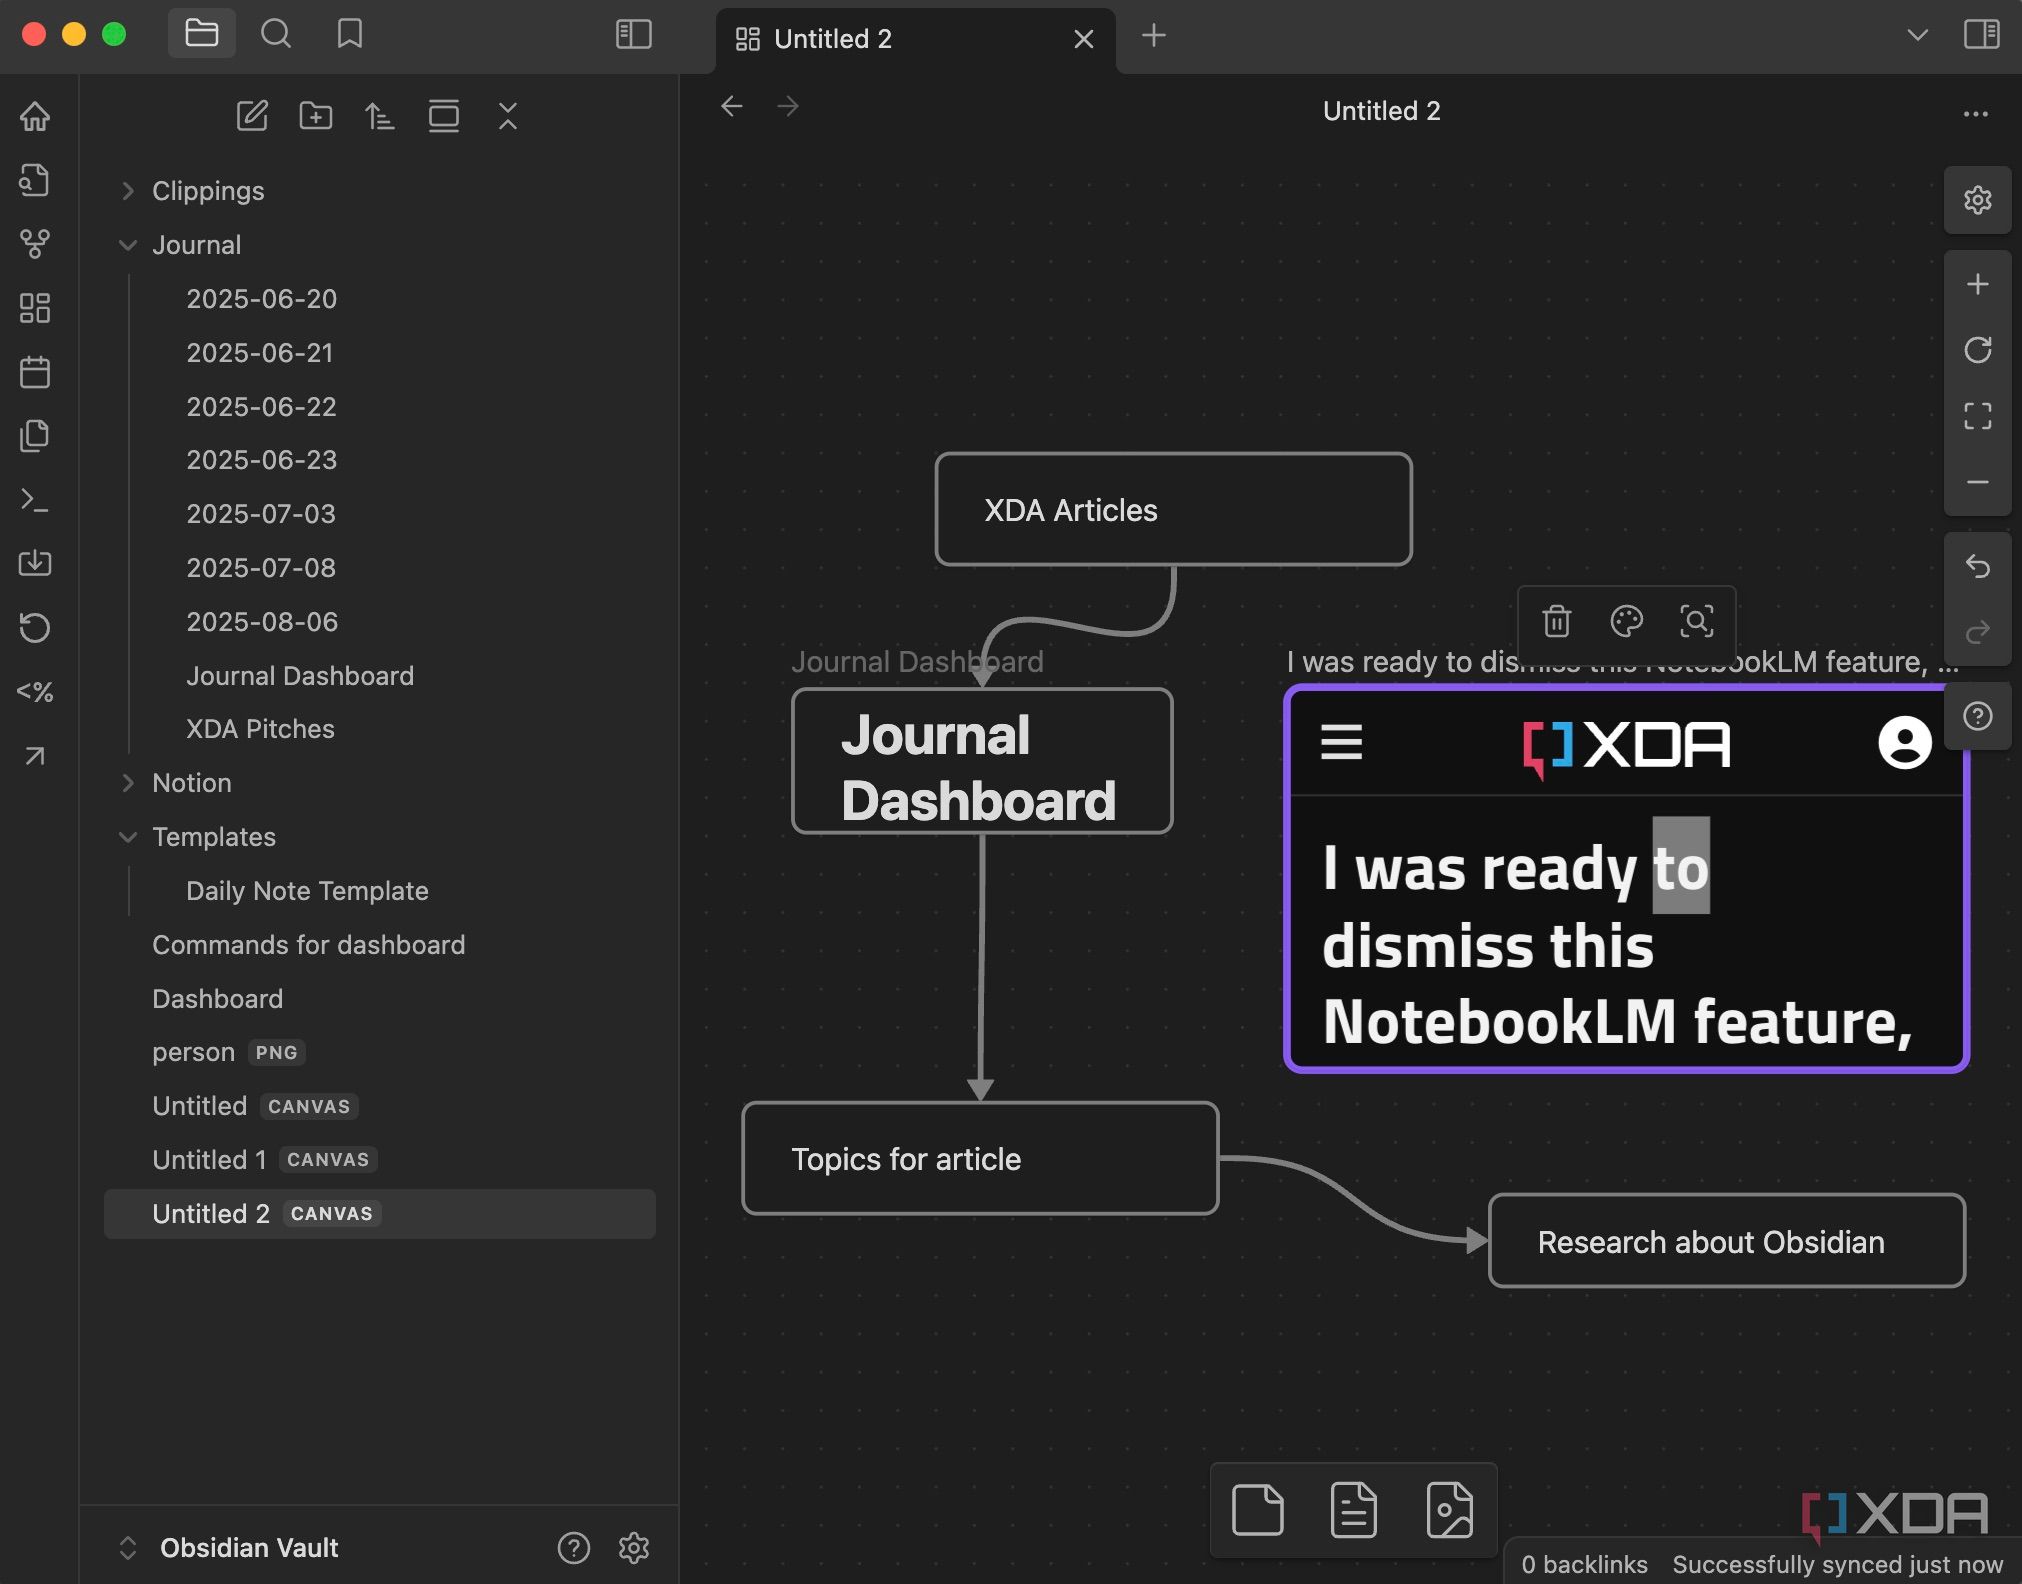Zoom the canvas to fit
Image resolution: width=2022 pixels, height=1584 pixels.
1977,416
